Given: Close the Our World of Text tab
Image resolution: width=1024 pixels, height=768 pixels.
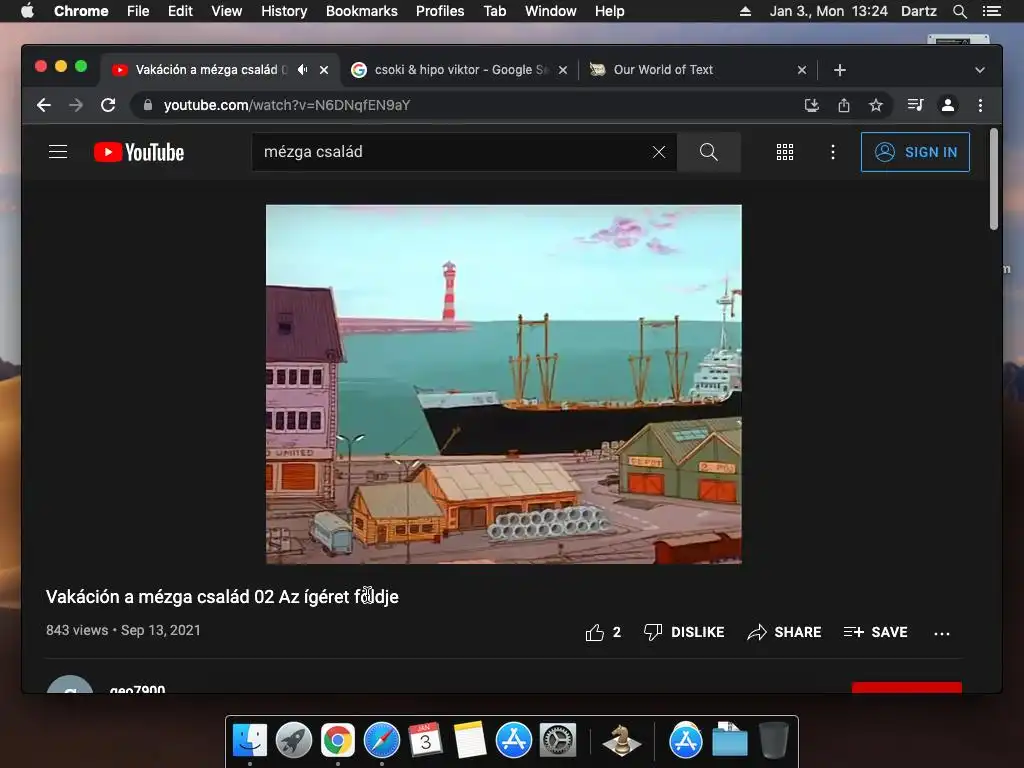Looking at the screenshot, I should click(802, 70).
